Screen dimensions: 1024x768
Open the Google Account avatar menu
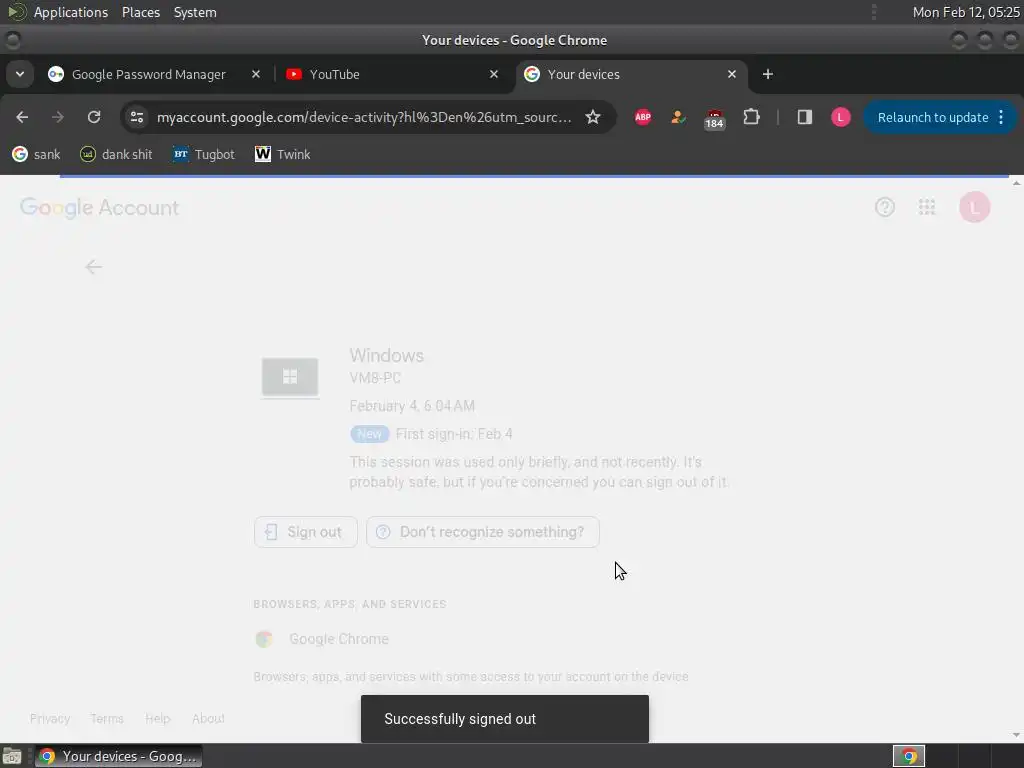coord(974,208)
